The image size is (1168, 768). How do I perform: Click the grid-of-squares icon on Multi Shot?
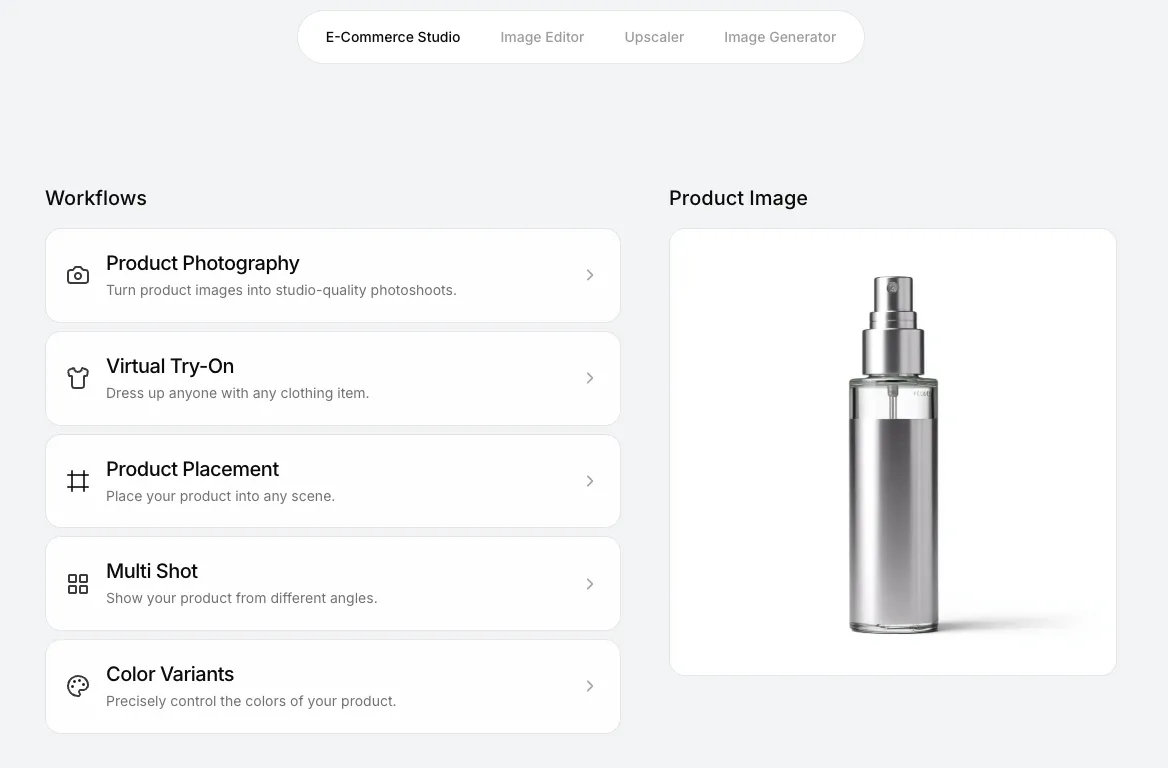[x=77, y=583]
